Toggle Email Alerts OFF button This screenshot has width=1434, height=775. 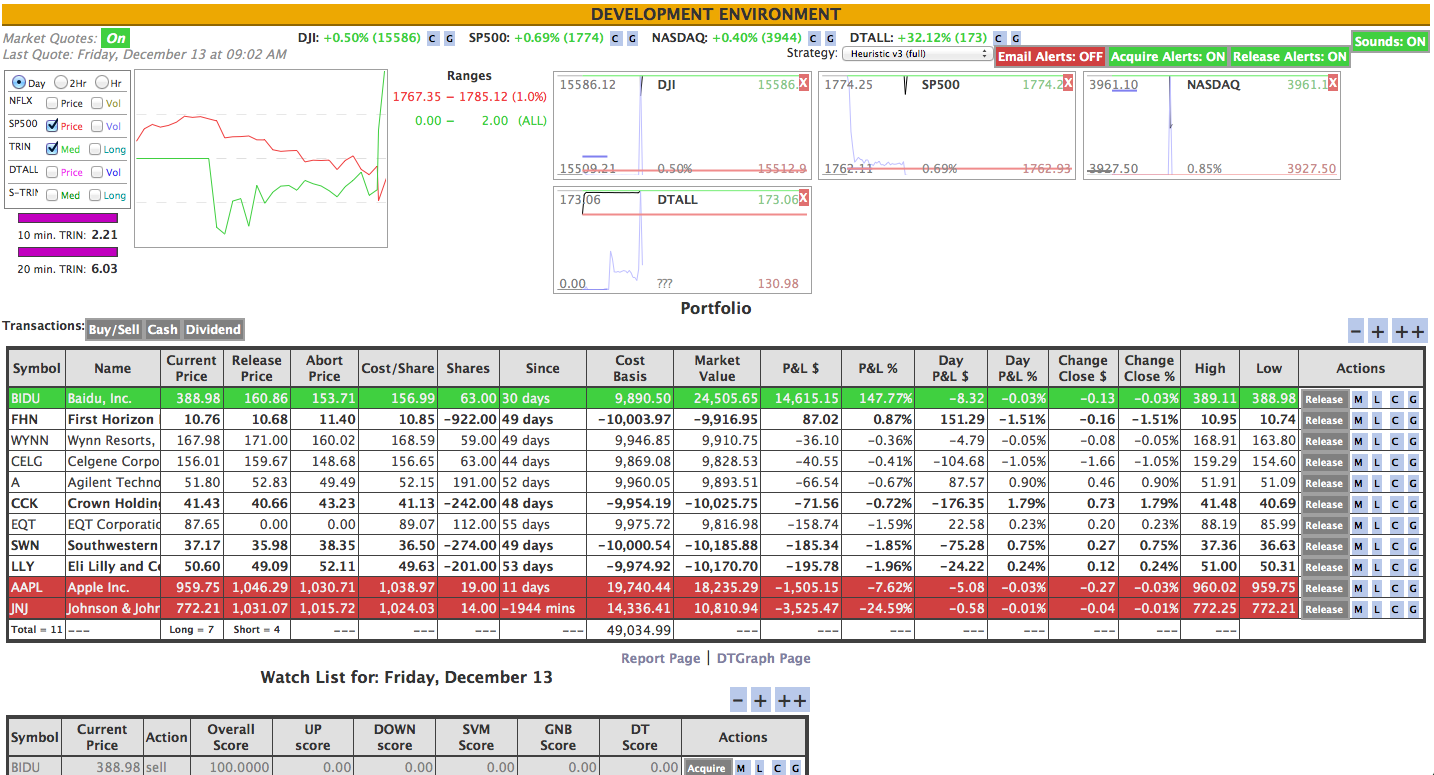click(1051, 57)
